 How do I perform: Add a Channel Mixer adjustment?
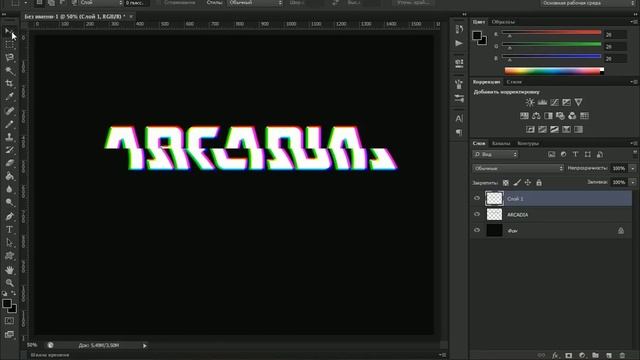tap(572, 116)
